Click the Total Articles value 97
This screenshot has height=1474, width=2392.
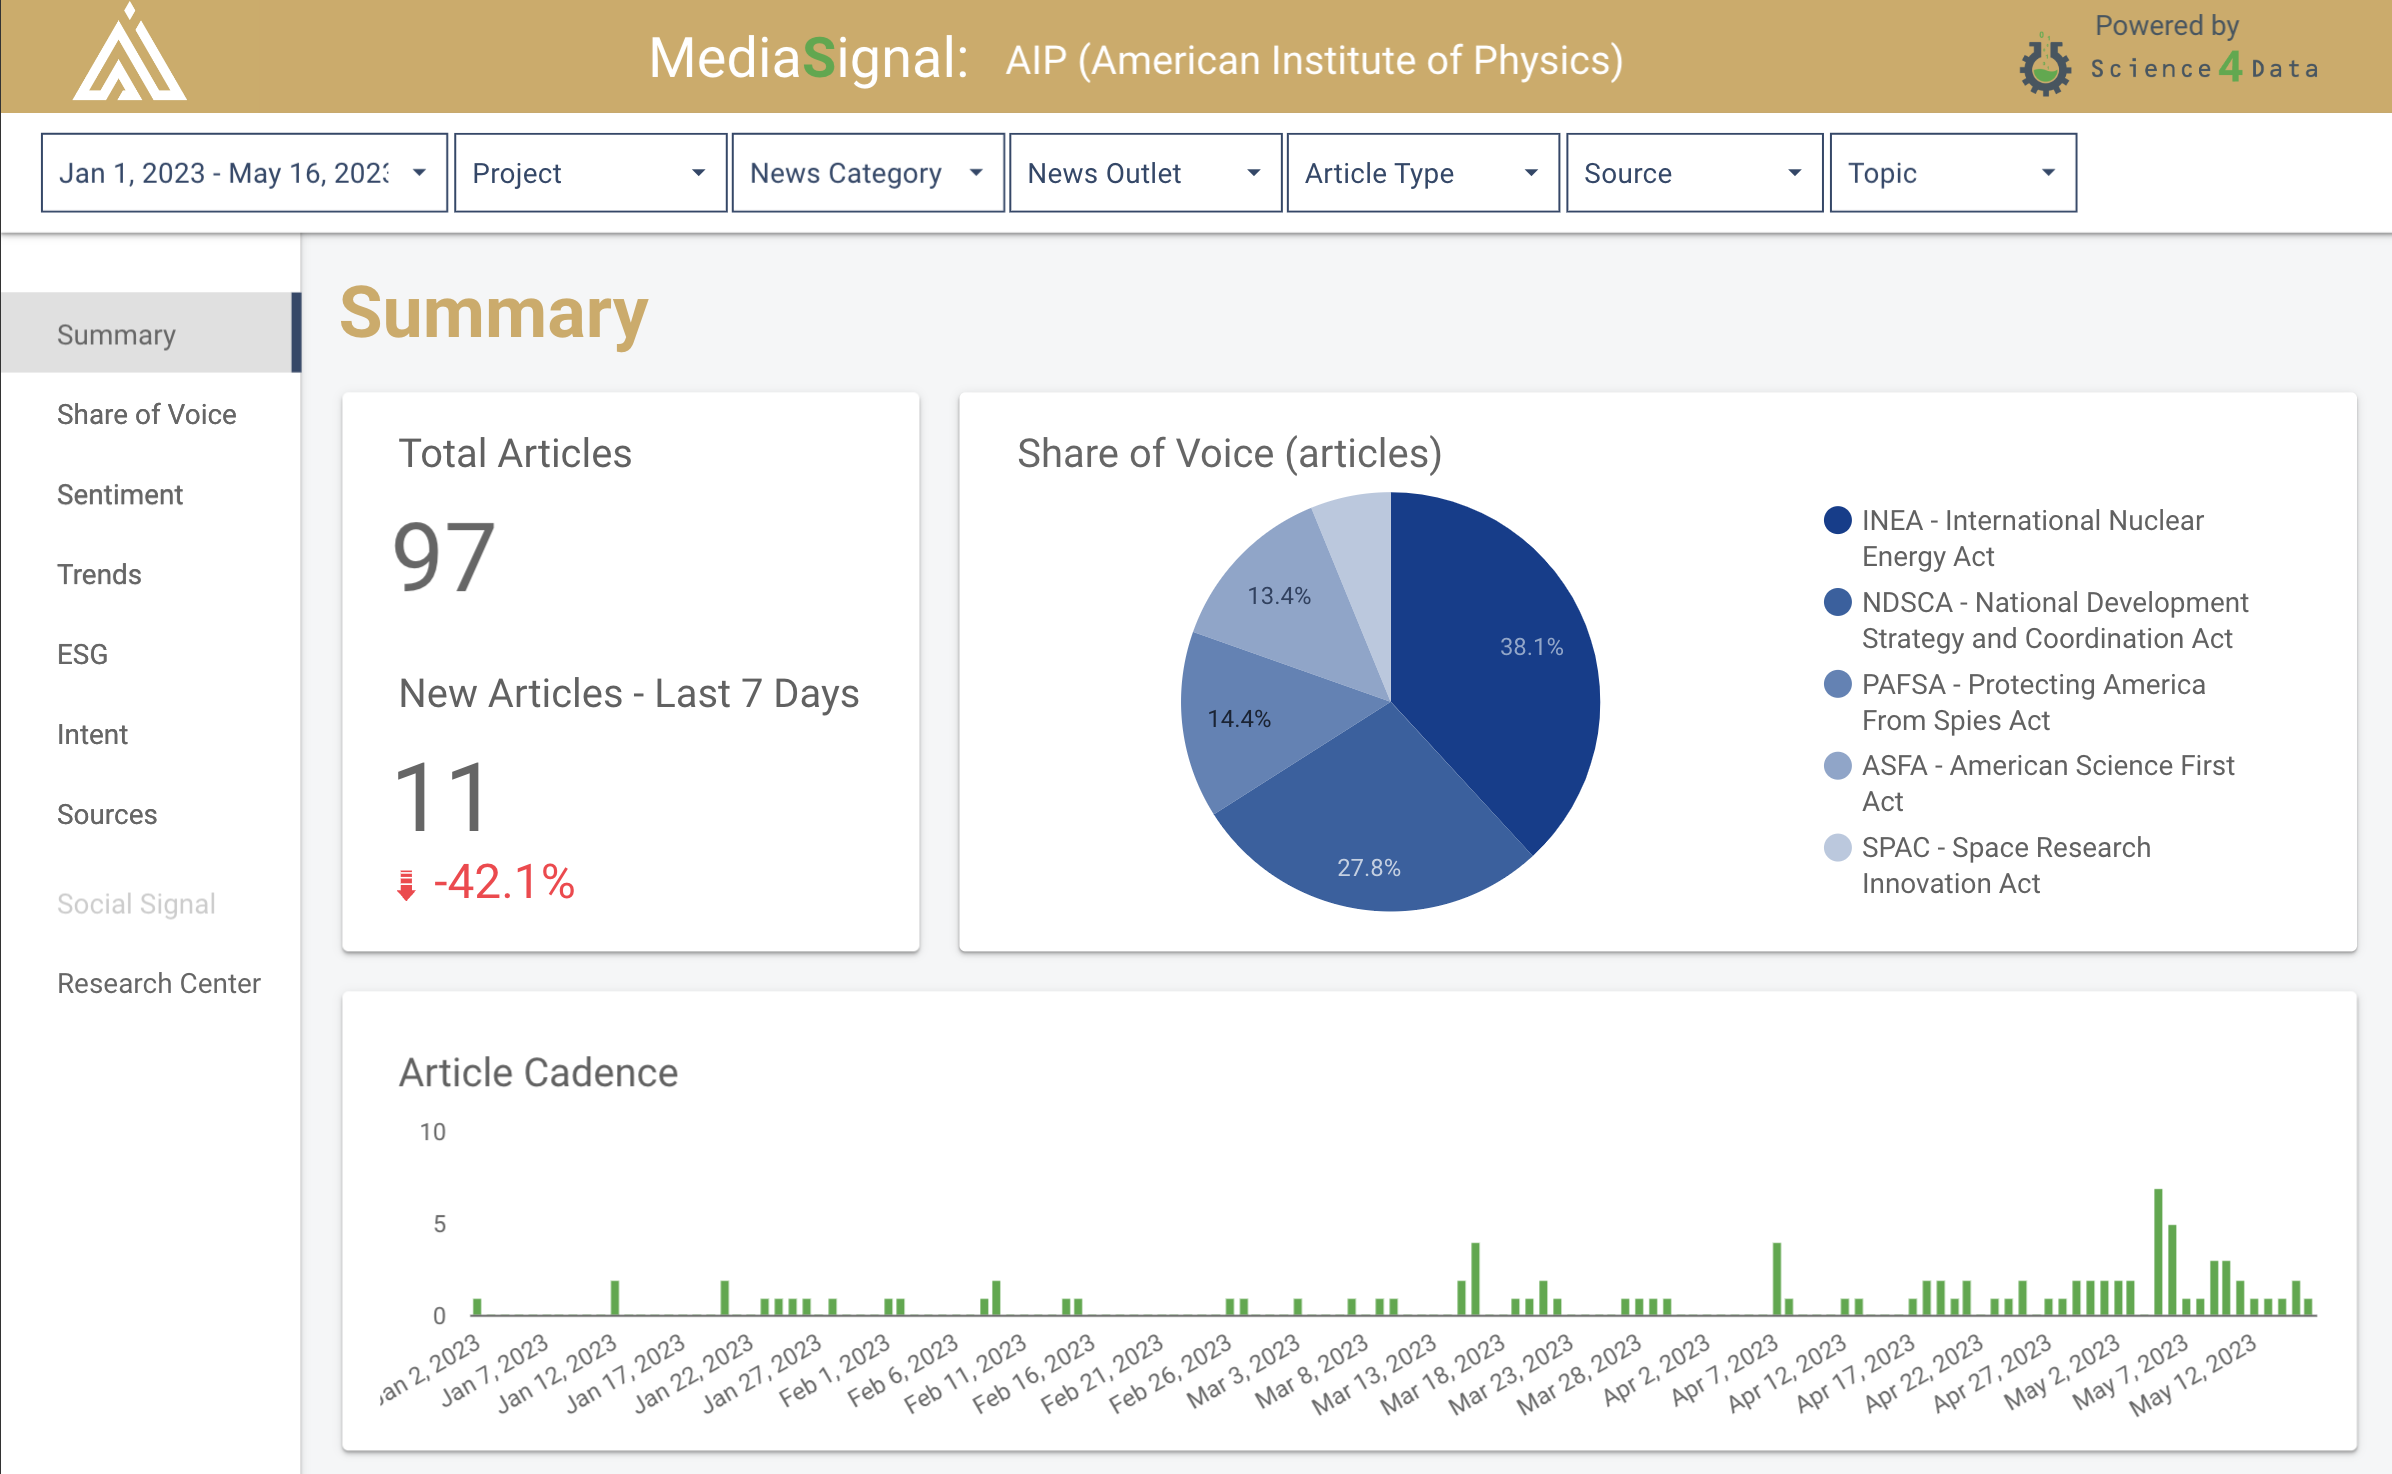coord(444,557)
